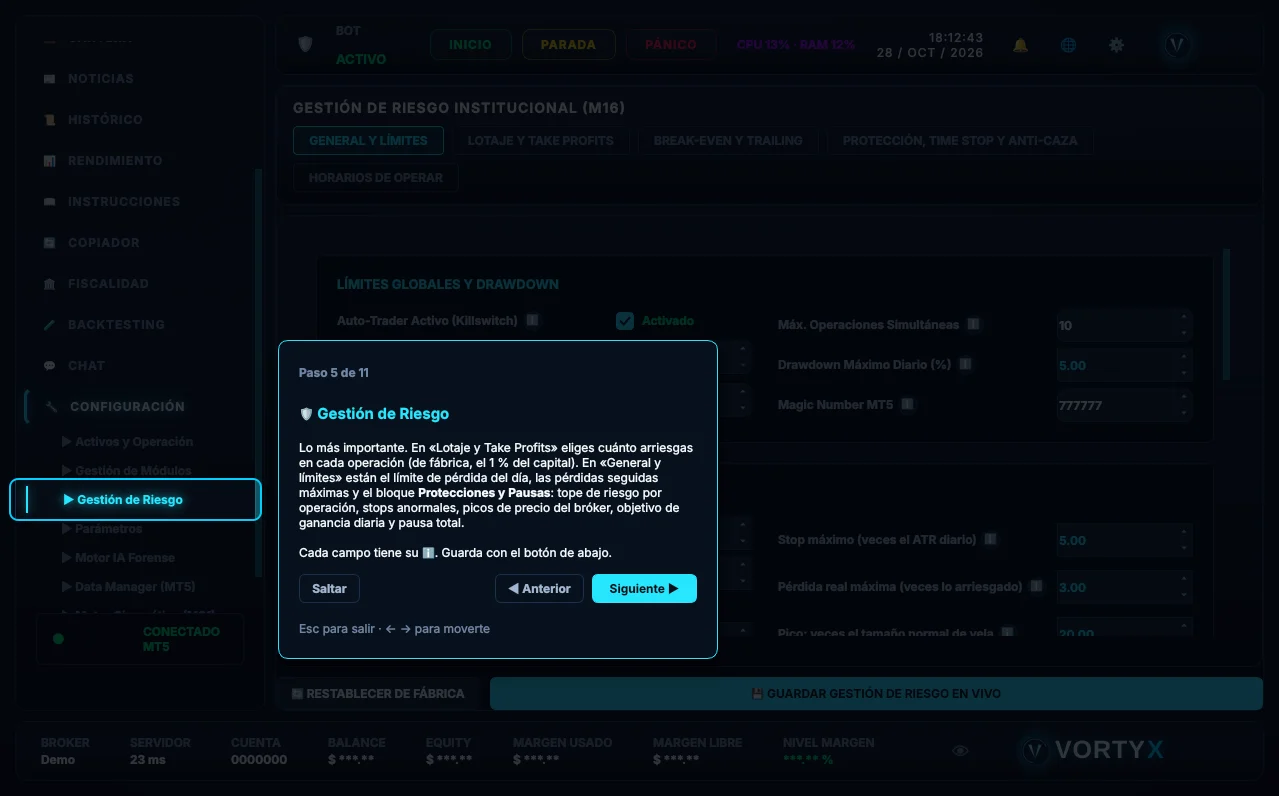The image size is (1279, 796).
Task: Click the Chat bubble icon
Action: coord(49,366)
